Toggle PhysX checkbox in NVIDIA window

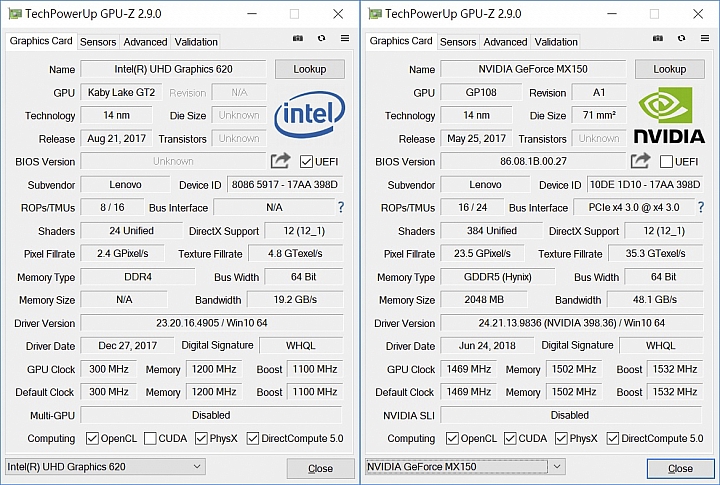(x=561, y=439)
